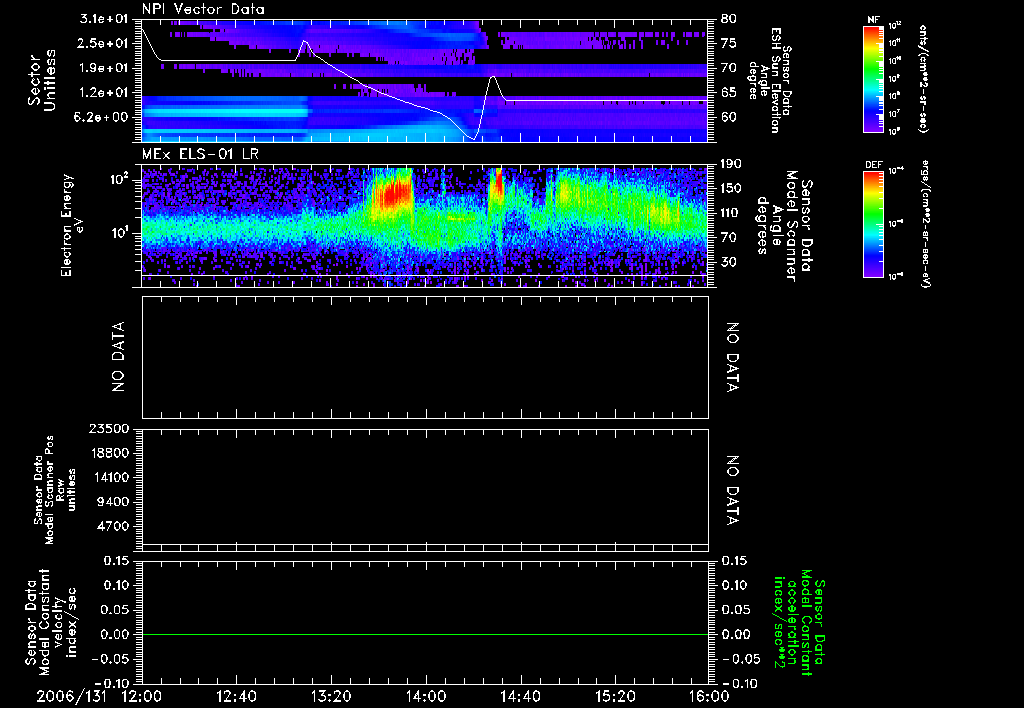Click the "2.5e+01" sector axis value
1024x708 pixels.
[x=105, y=43]
